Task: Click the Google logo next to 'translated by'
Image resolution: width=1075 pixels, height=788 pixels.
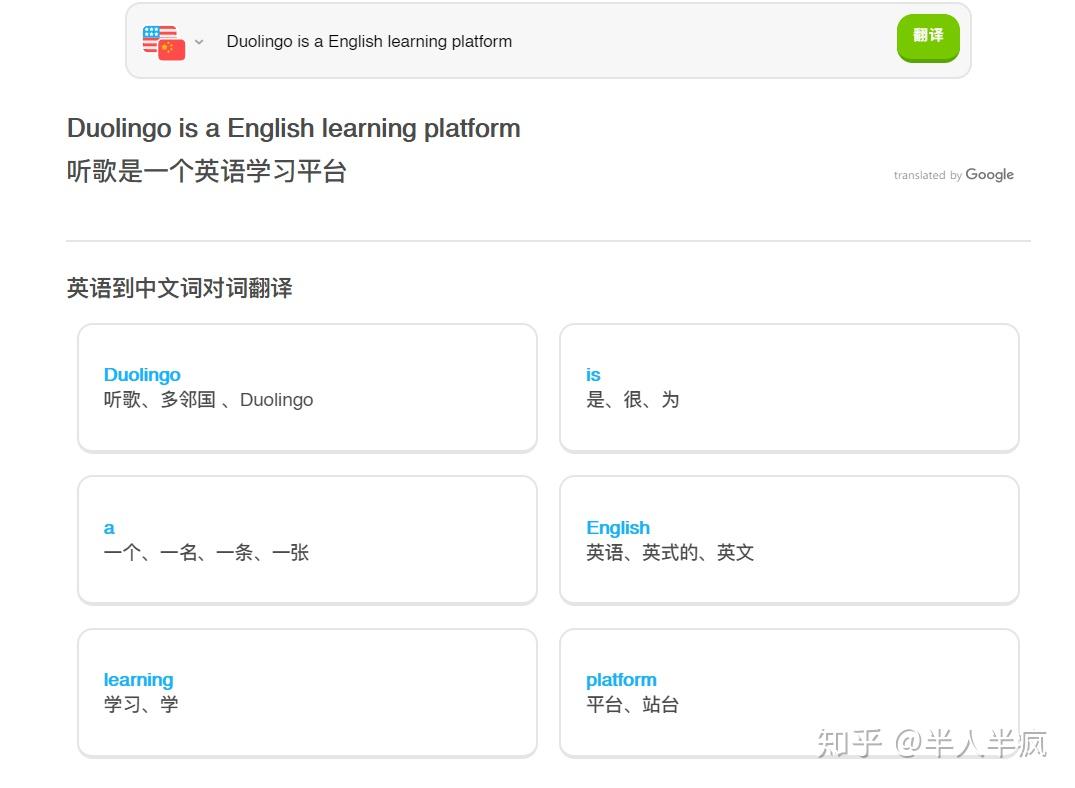Action: [990, 174]
